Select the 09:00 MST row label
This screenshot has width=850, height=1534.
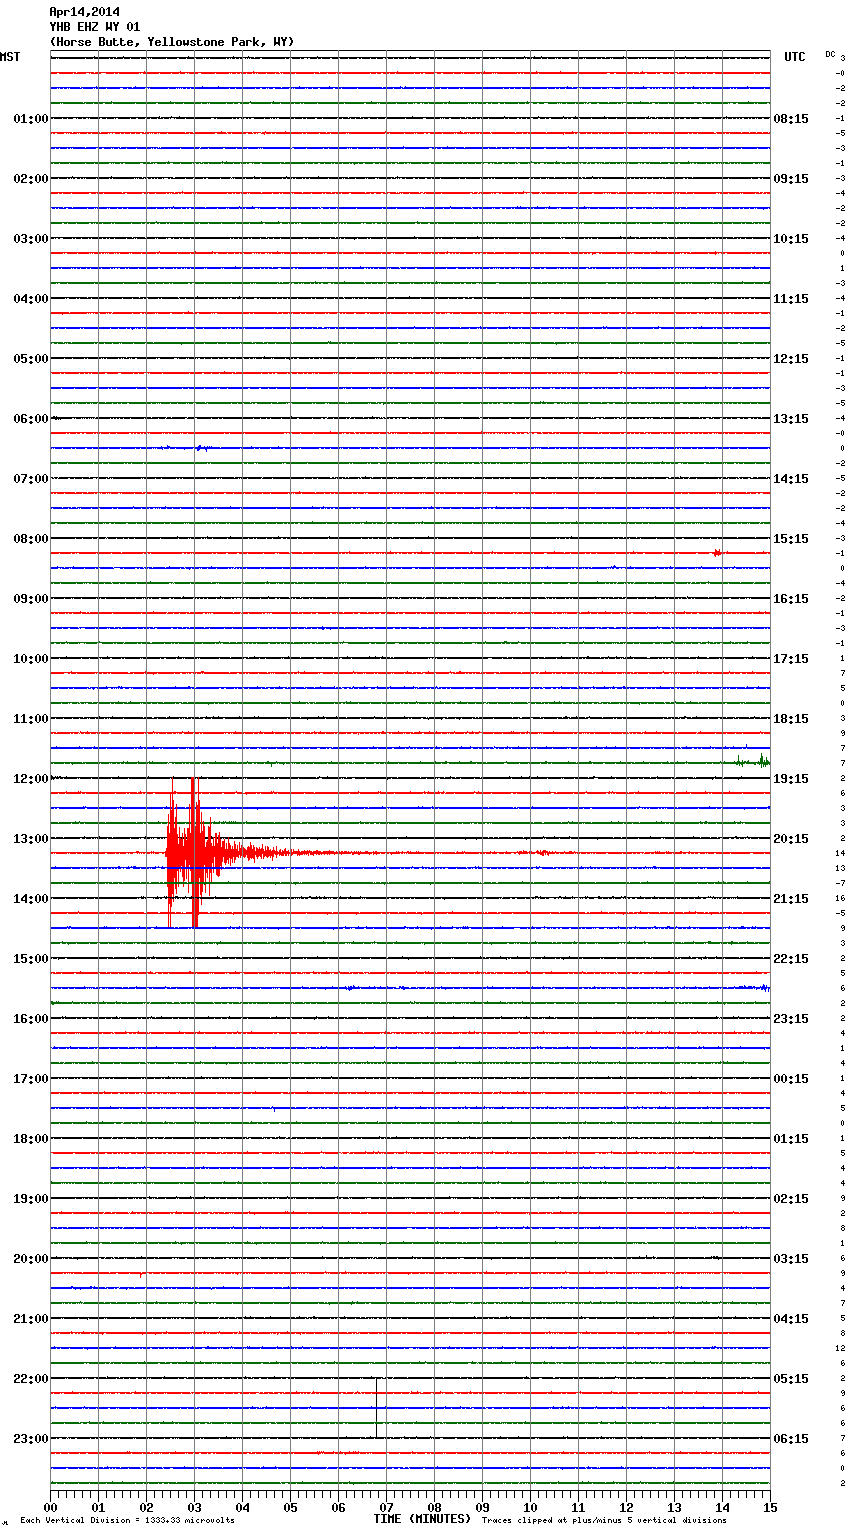click(31, 599)
